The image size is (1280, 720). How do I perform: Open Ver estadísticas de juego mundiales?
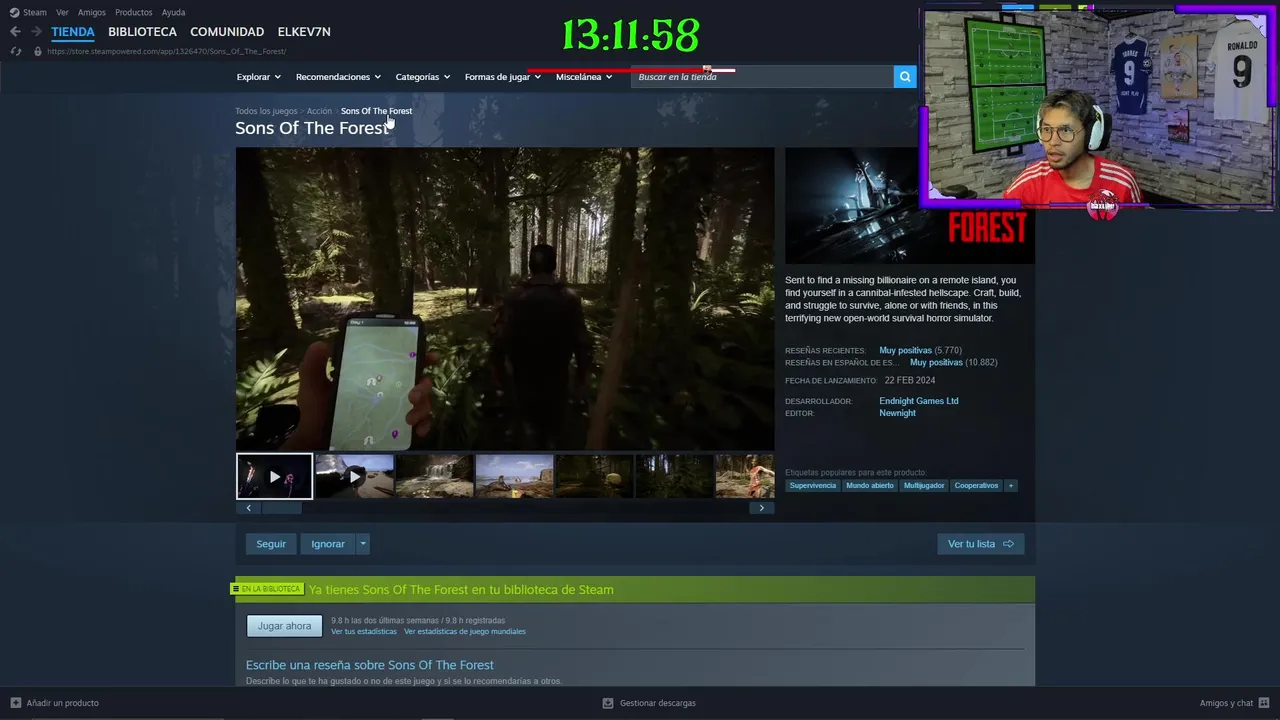(465, 632)
